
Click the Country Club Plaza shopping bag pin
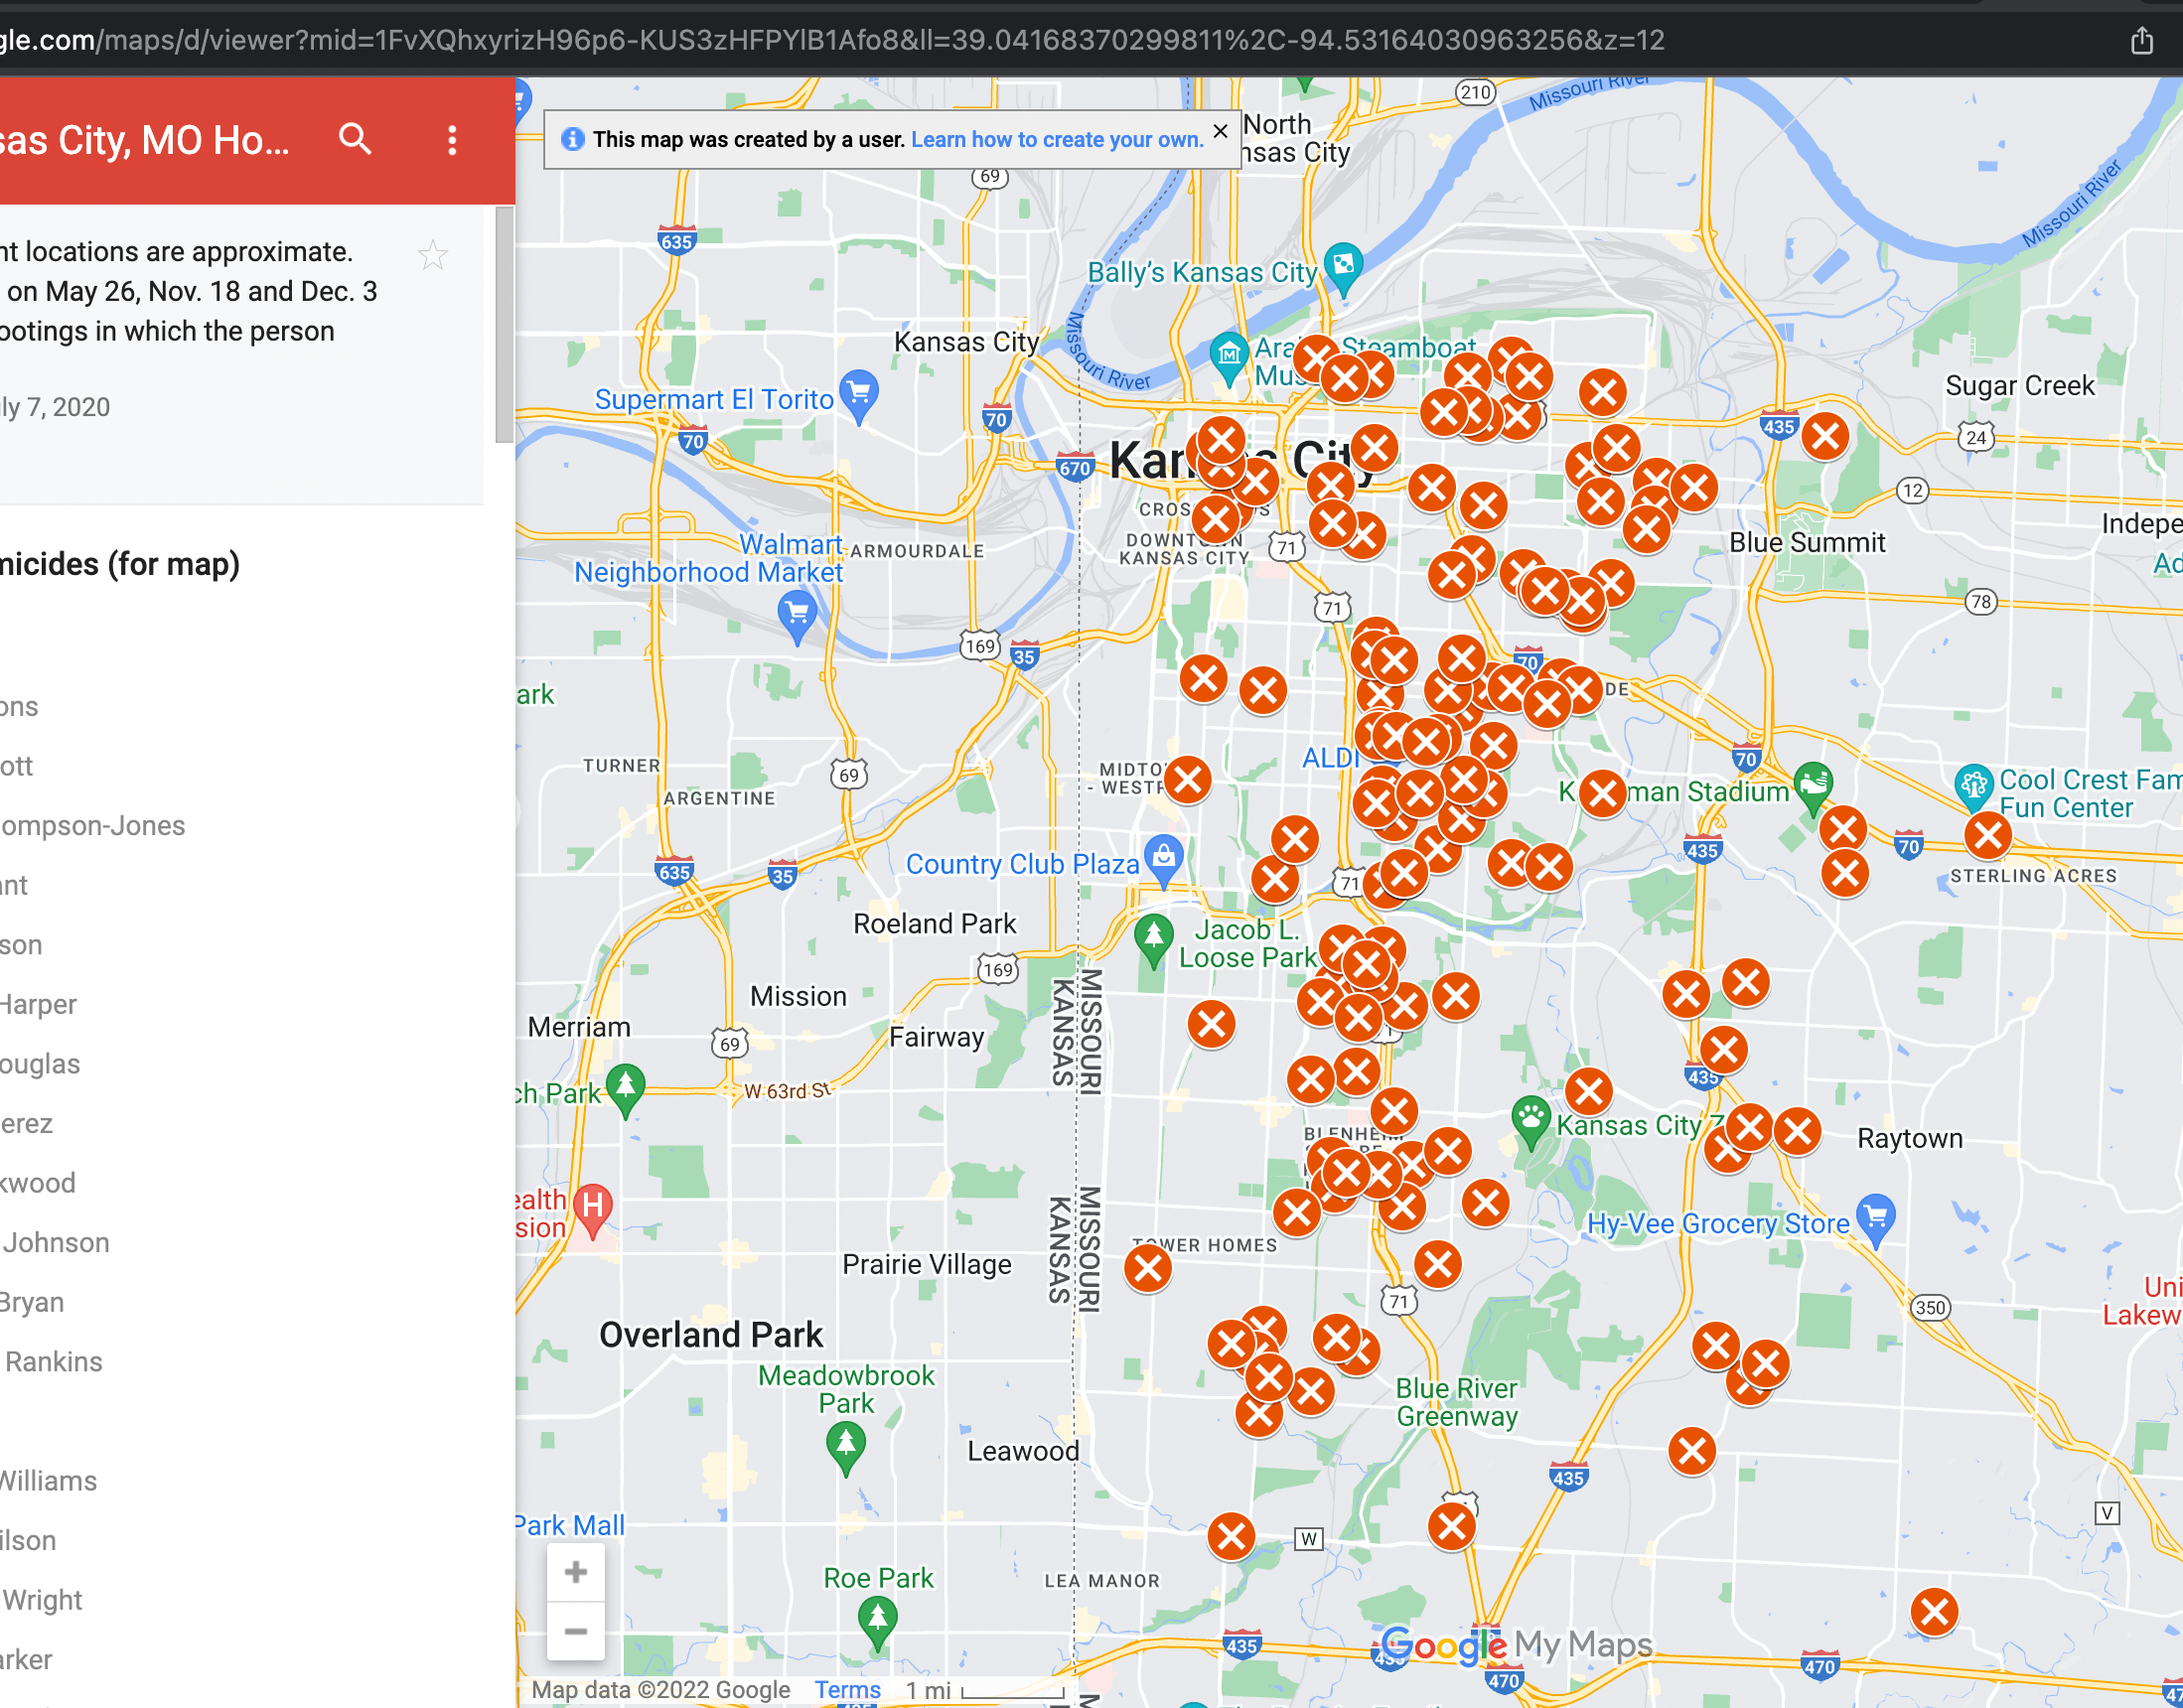1164,860
